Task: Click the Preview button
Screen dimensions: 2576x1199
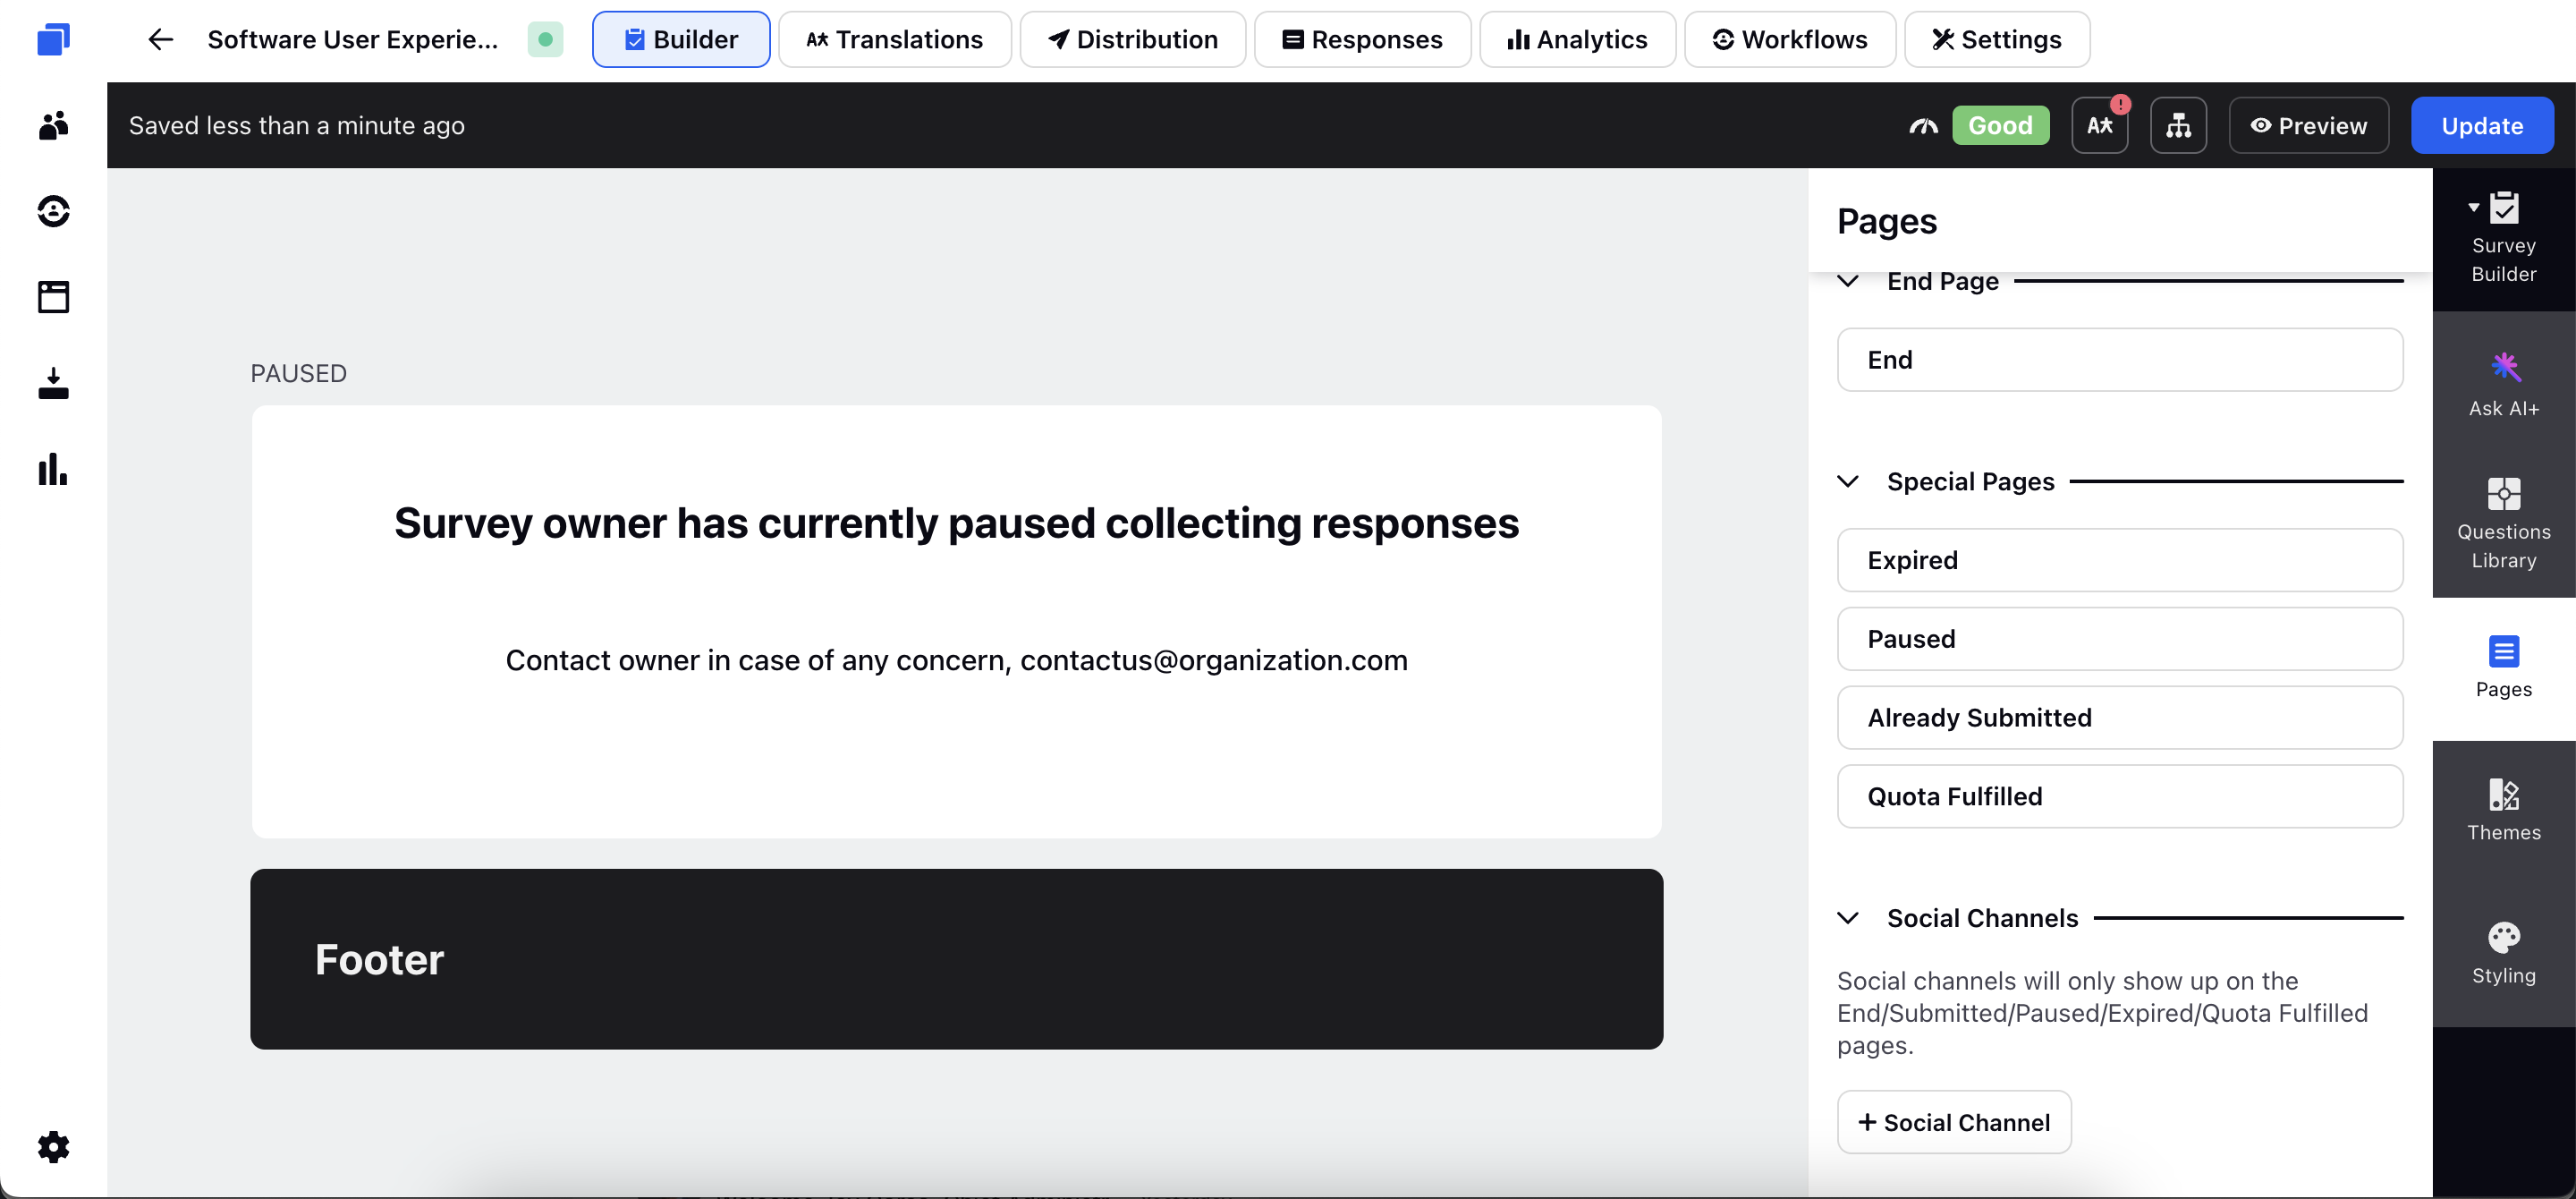Action: click(2308, 125)
